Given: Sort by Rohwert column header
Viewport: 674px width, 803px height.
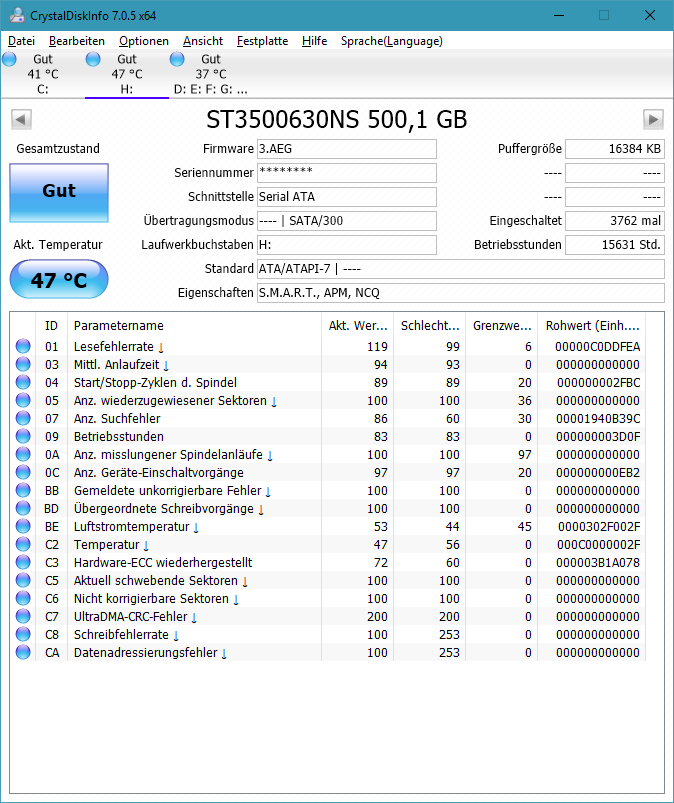Looking at the screenshot, I should point(592,326).
